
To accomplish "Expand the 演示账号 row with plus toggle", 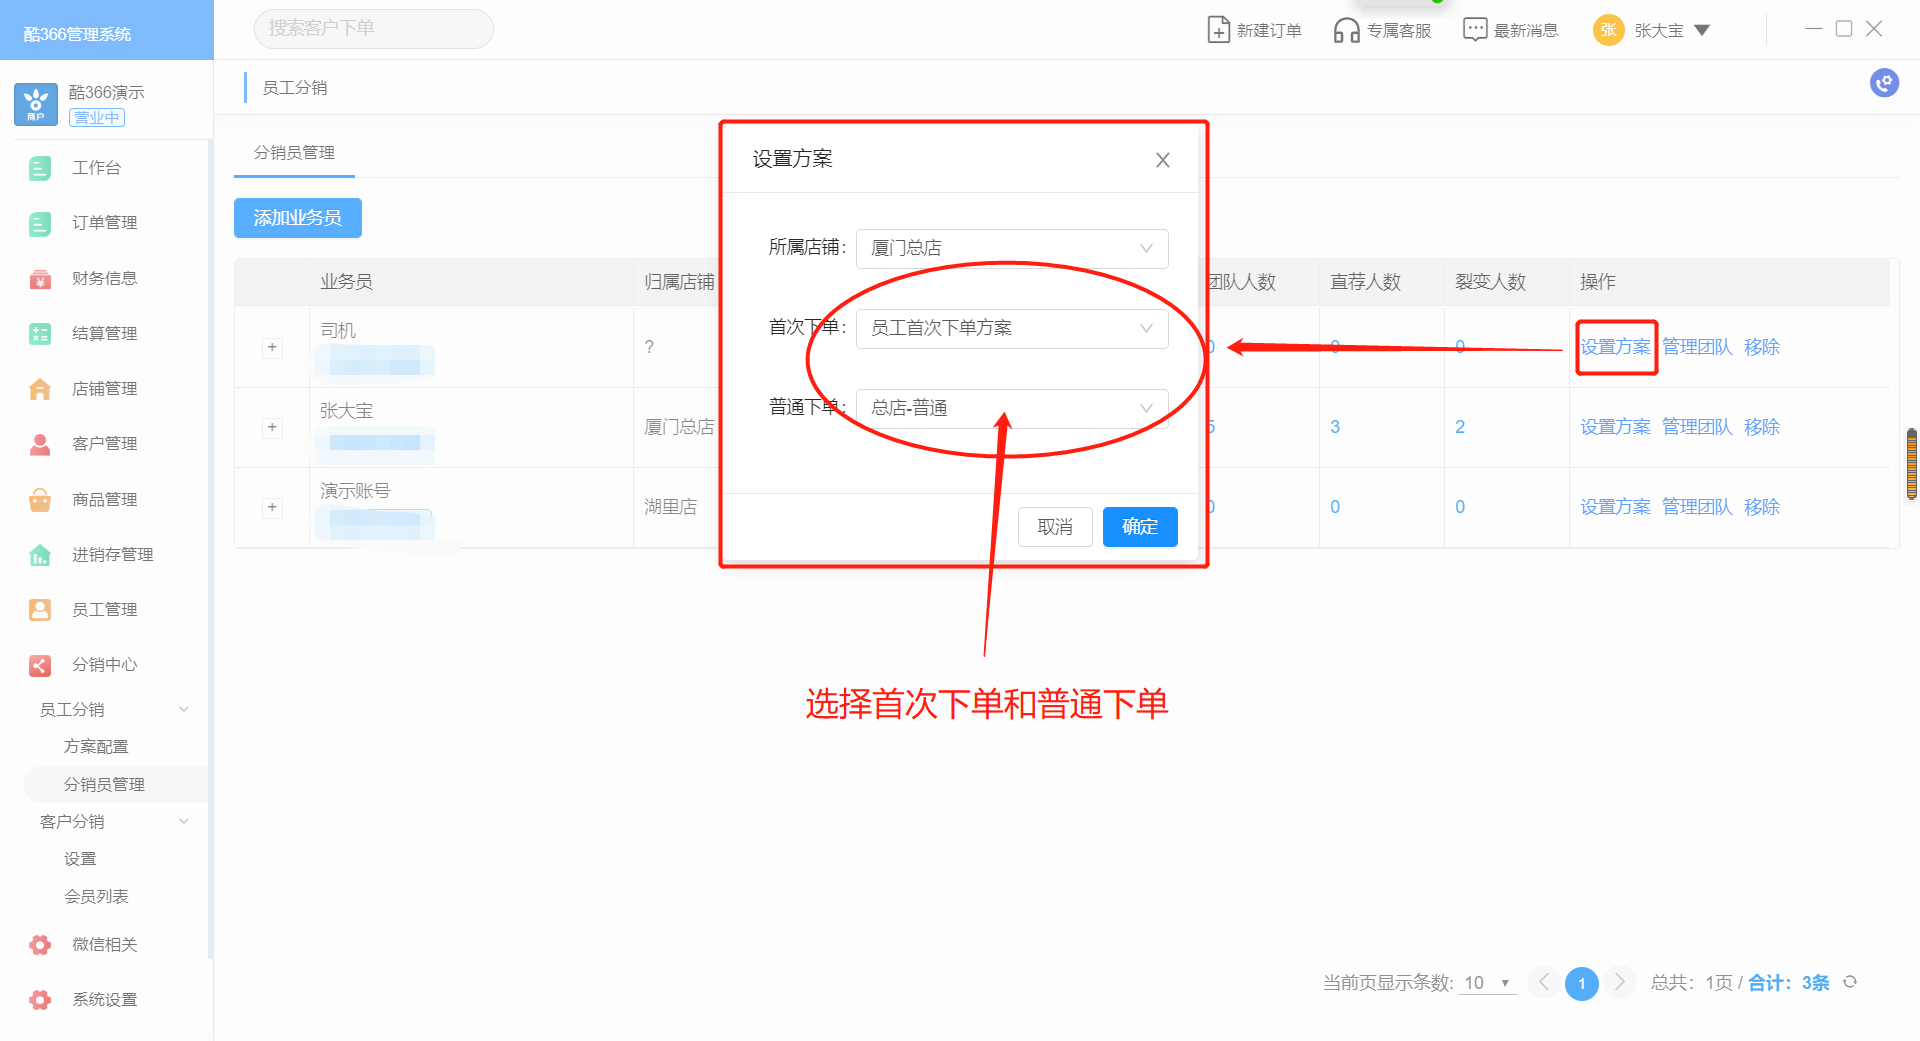I will (x=272, y=507).
